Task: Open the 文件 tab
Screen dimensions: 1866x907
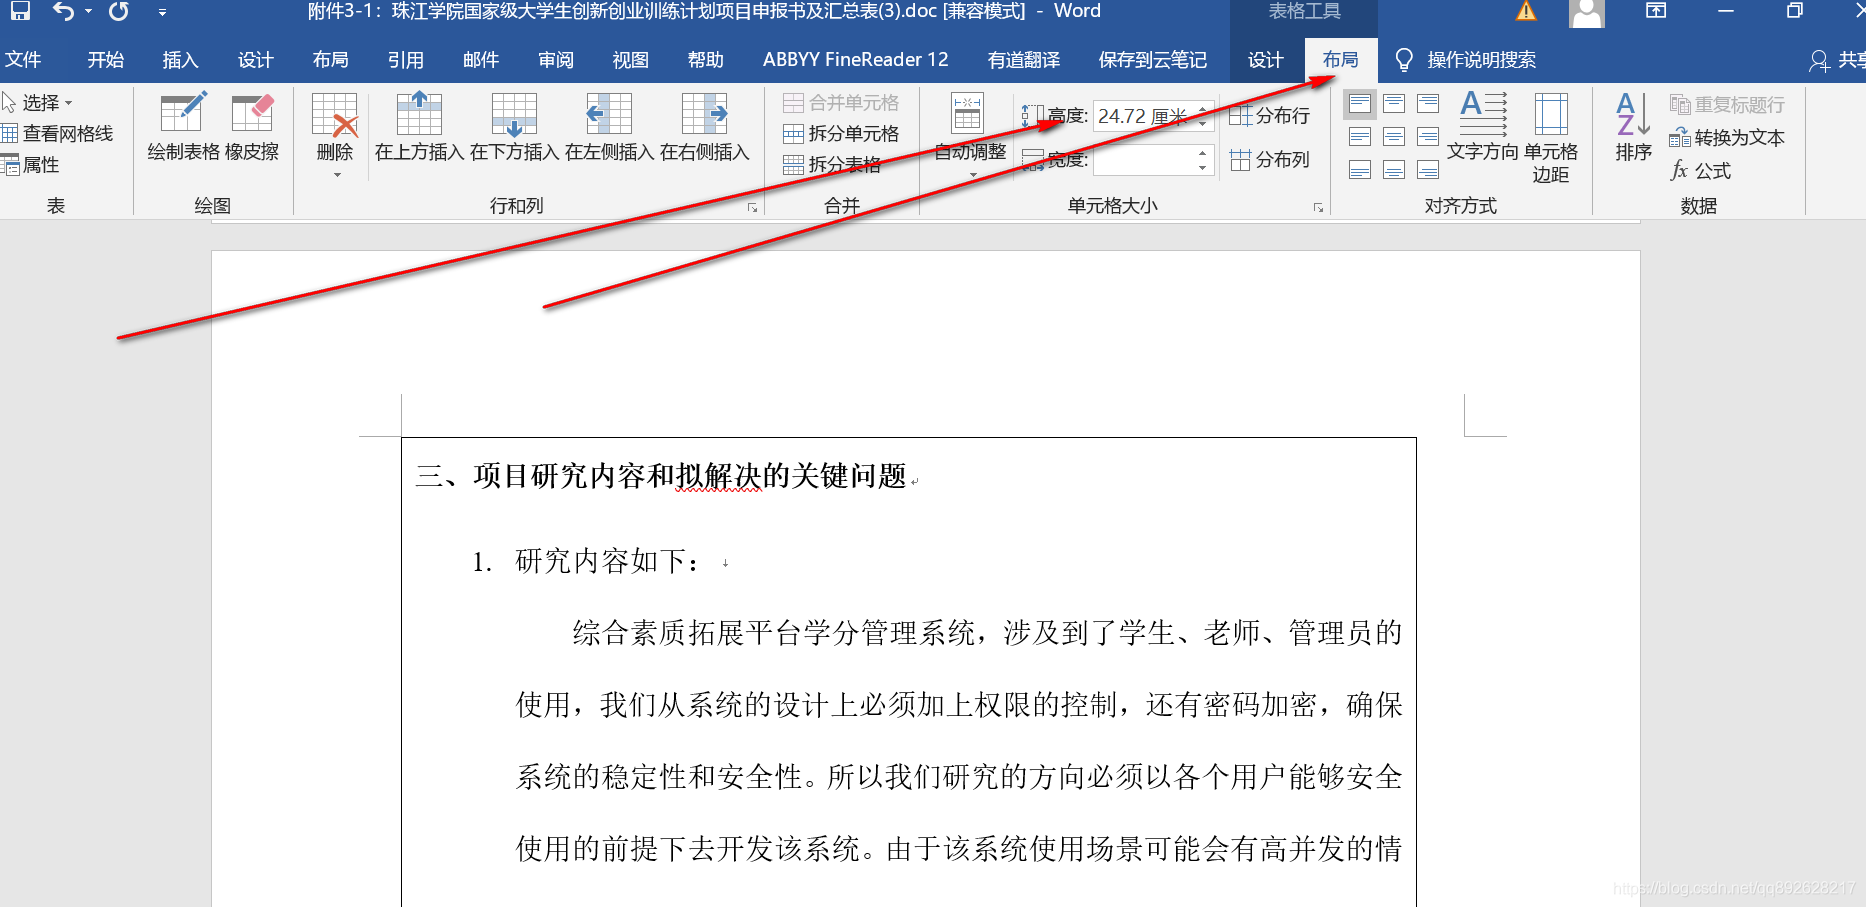Action: (x=23, y=60)
